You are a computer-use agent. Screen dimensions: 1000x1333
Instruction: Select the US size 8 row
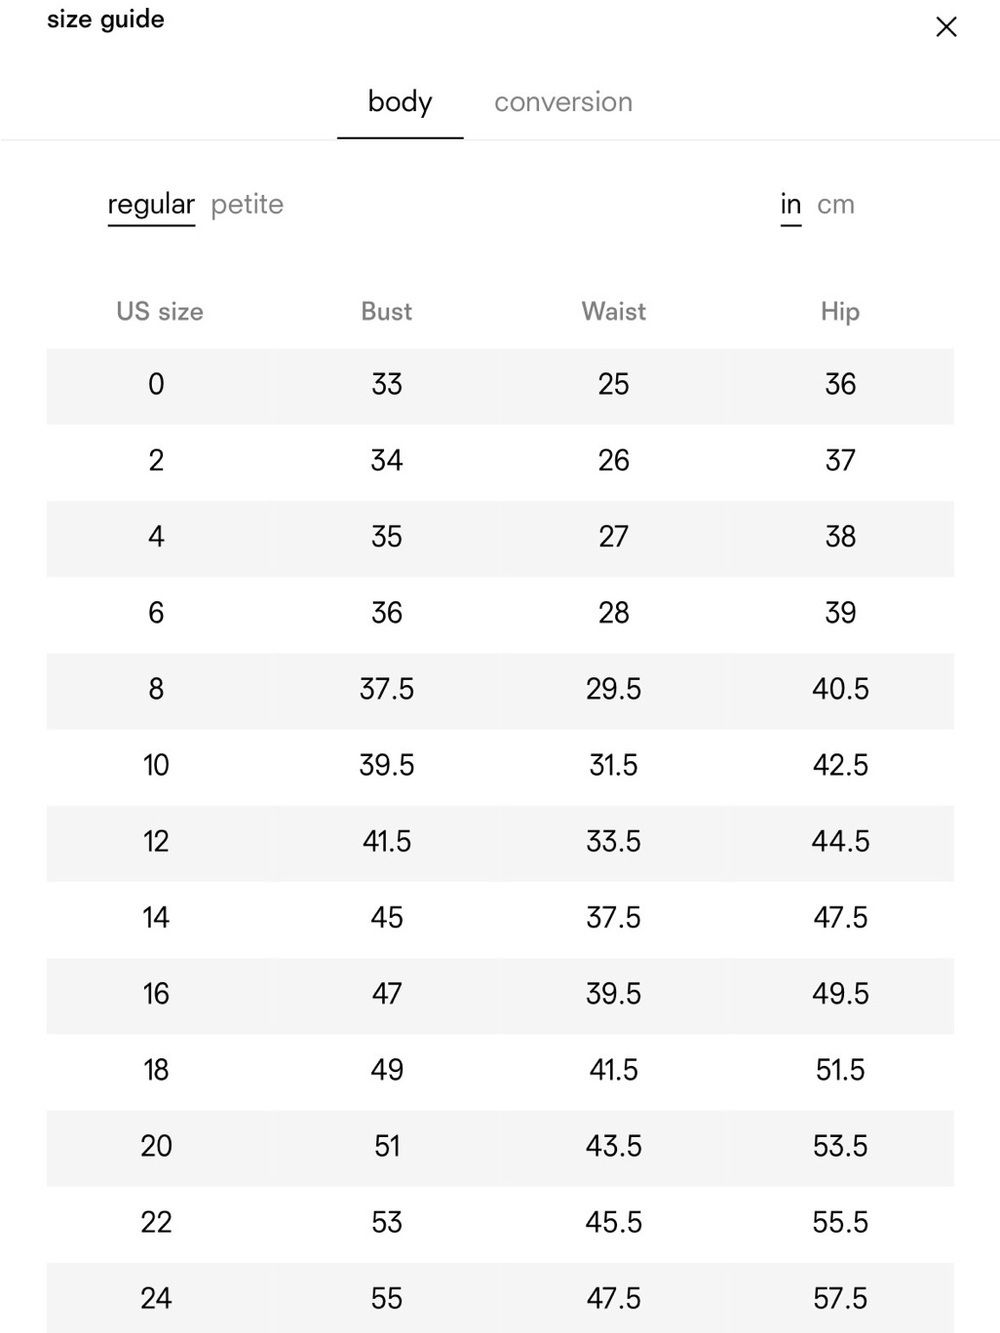tap(500, 690)
